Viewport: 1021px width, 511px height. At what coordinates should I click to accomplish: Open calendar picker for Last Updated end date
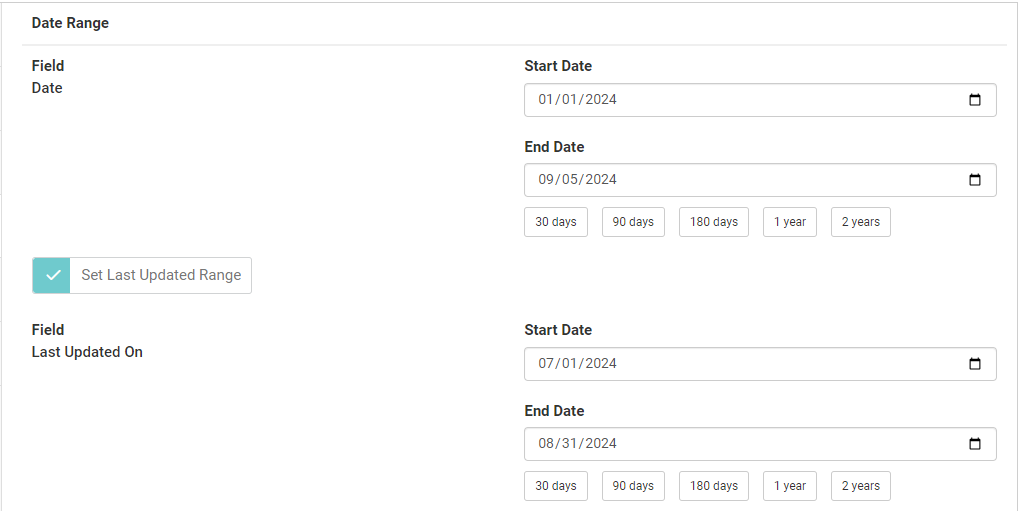point(975,444)
